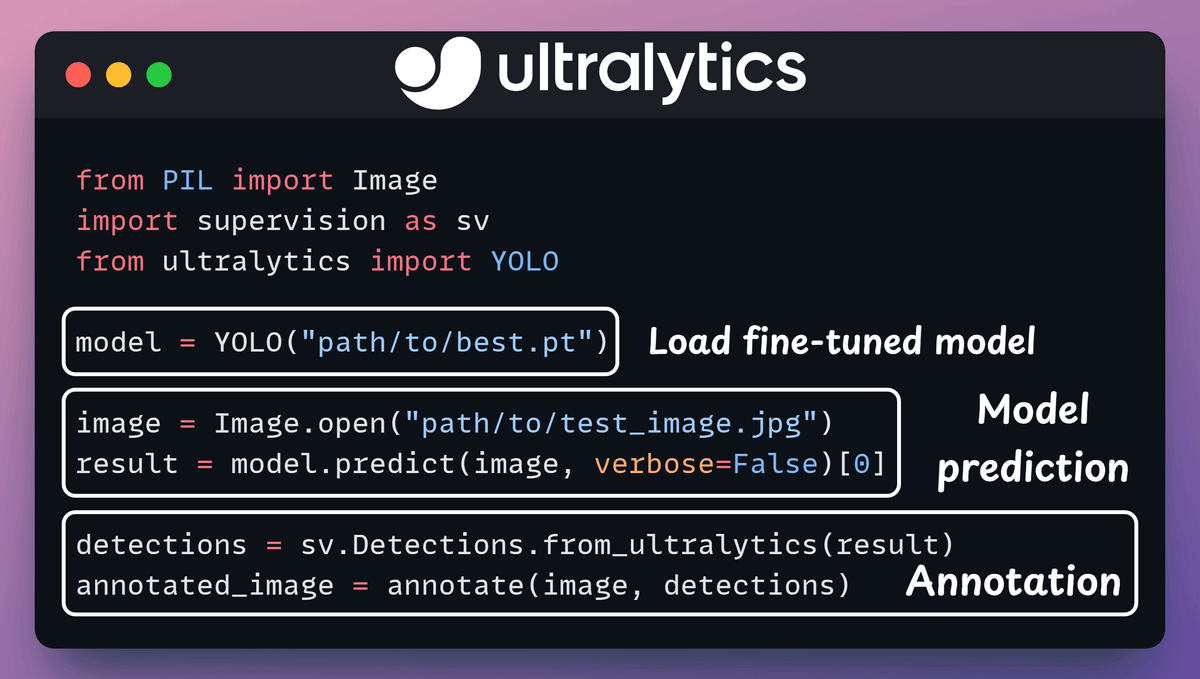Click the 'Annotation' label

click(x=1013, y=582)
